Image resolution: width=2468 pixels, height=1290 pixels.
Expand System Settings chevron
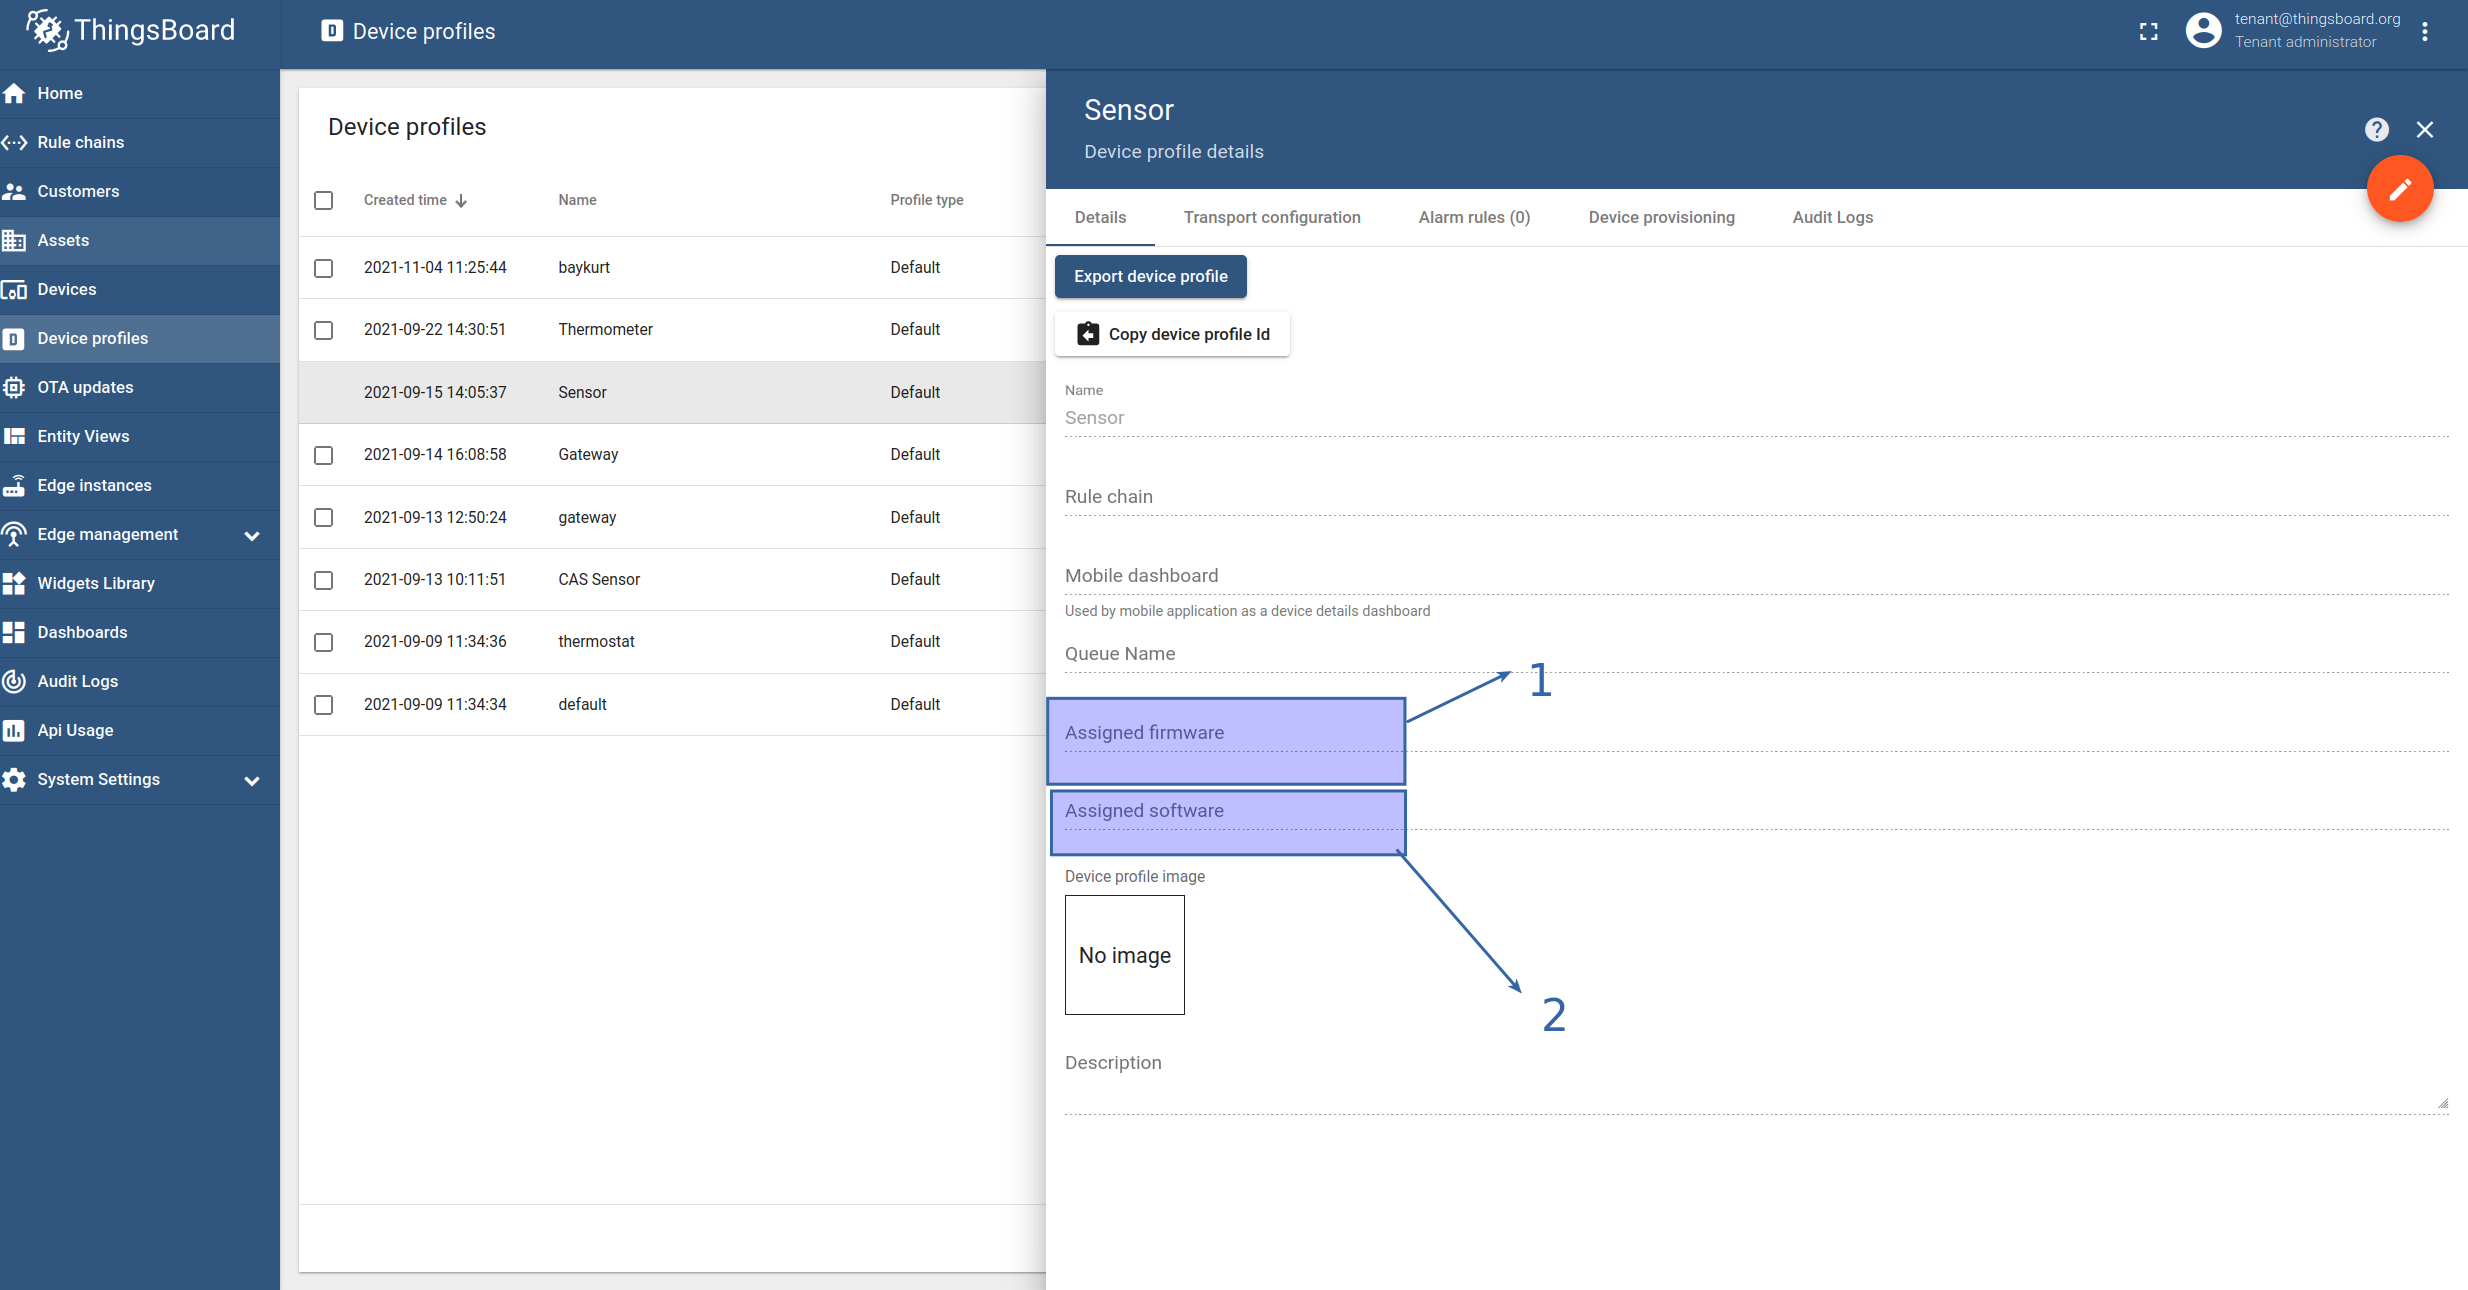[252, 781]
